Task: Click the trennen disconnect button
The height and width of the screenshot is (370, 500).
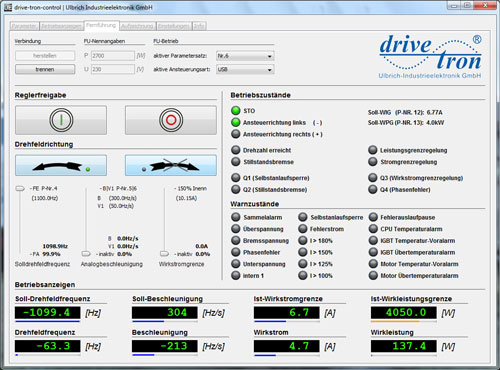Action: pyautogui.click(x=45, y=69)
